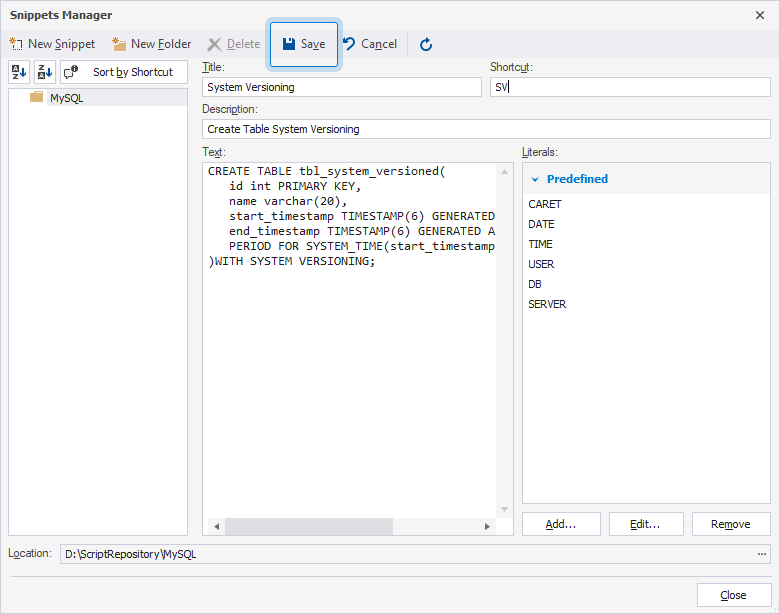Image resolution: width=780 pixels, height=614 pixels.
Task: Click the horizontal scrollbar right arrow
Action: coord(487,526)
